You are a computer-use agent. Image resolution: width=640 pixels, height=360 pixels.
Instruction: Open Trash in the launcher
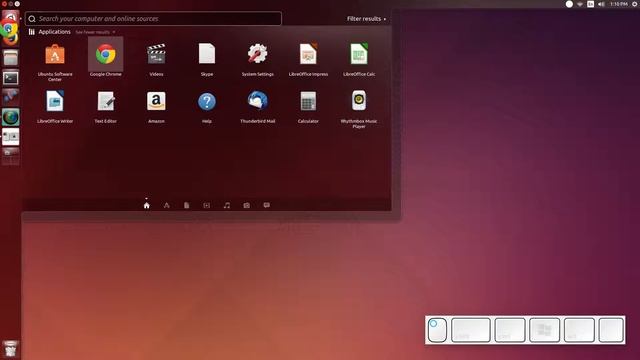(x=11, y=349)
